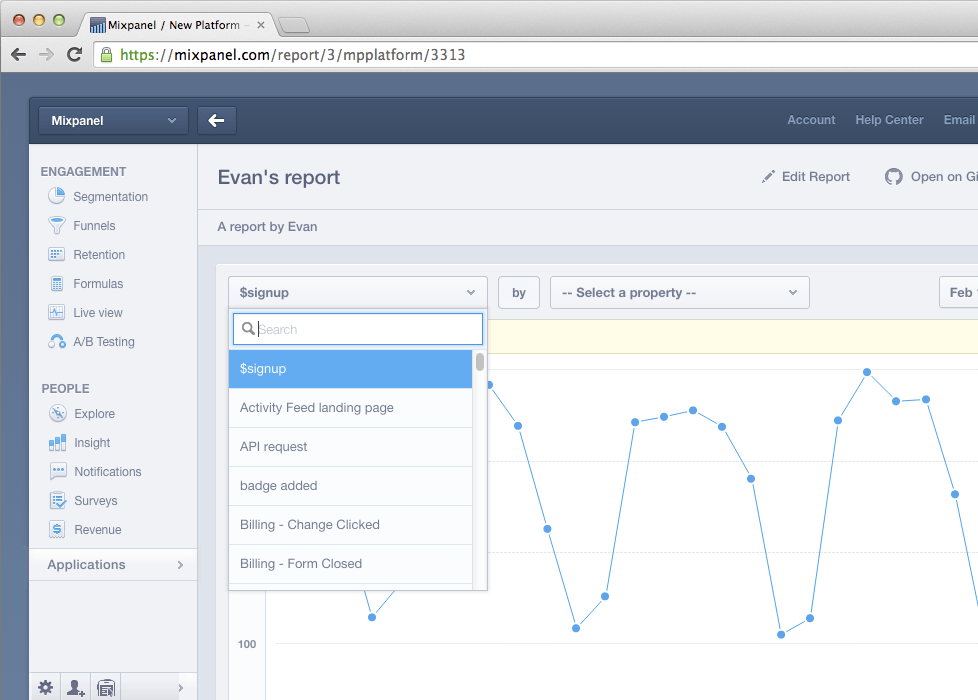Click the 'A report by Evan' description
This screenshot has height=700, width=978.
pyautogui.click(x=267, y=226)
